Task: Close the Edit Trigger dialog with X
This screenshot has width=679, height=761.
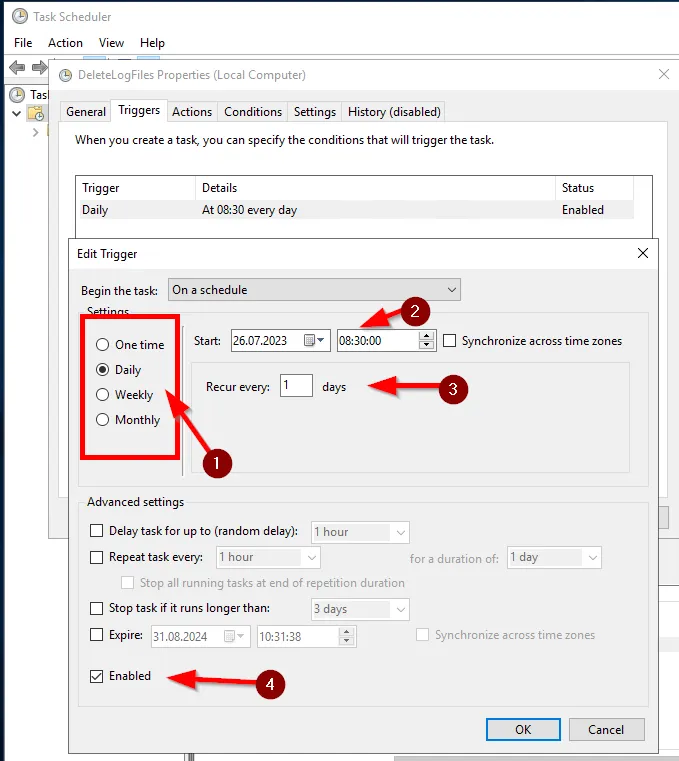Action: (643, 254)
